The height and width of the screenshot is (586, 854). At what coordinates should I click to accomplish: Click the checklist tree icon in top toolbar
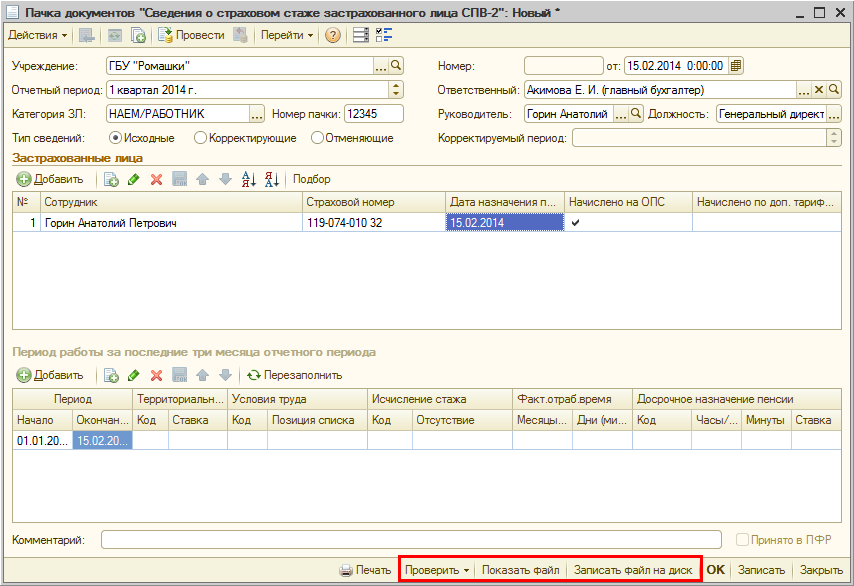(384, 35)
